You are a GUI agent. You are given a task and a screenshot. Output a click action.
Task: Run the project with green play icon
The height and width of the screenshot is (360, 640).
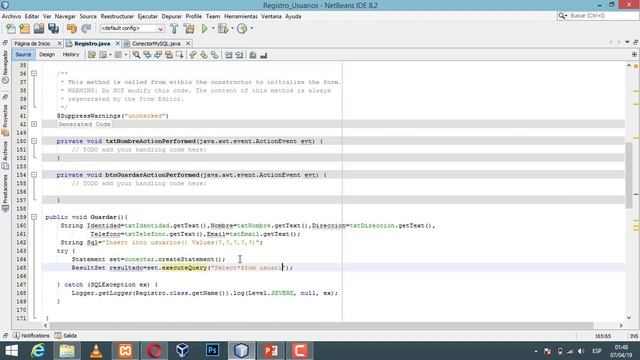(x=204, y=29)
